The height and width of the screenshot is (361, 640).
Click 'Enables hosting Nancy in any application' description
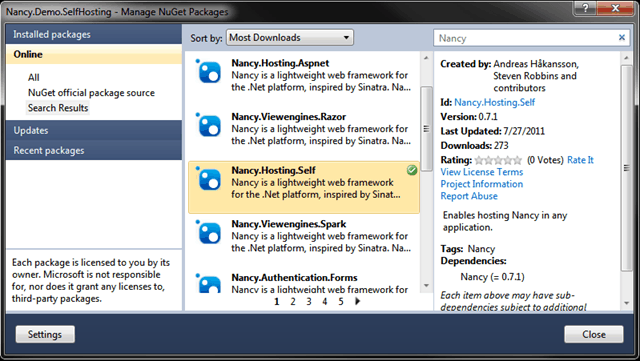[x=505, y=221]
